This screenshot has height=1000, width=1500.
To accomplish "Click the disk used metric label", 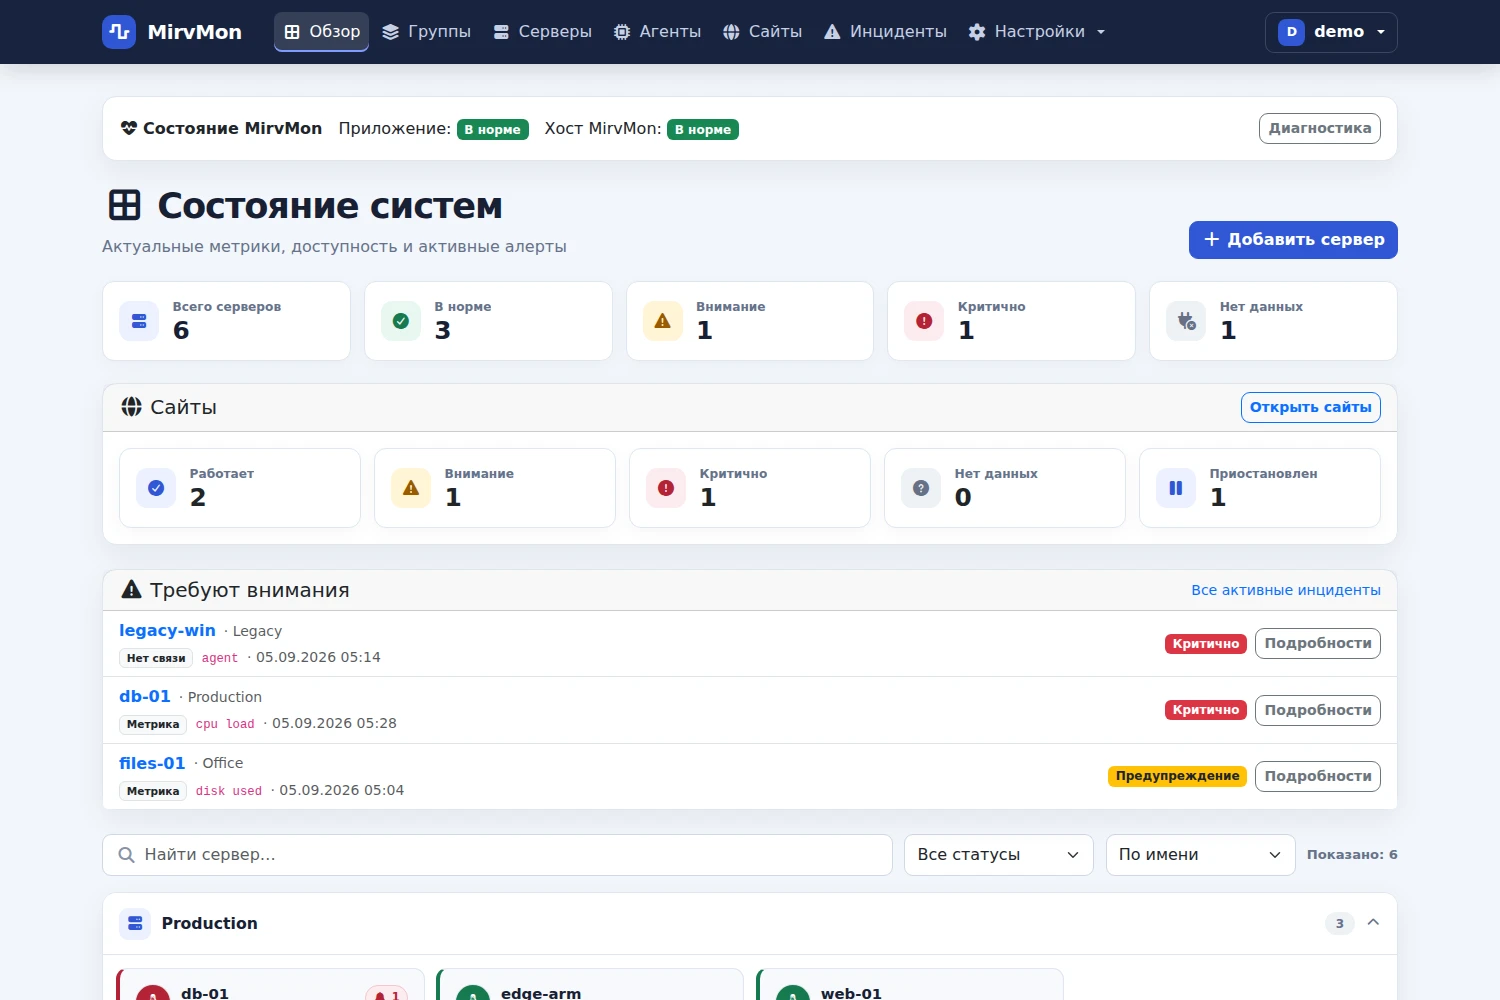I will pos(229,791).
